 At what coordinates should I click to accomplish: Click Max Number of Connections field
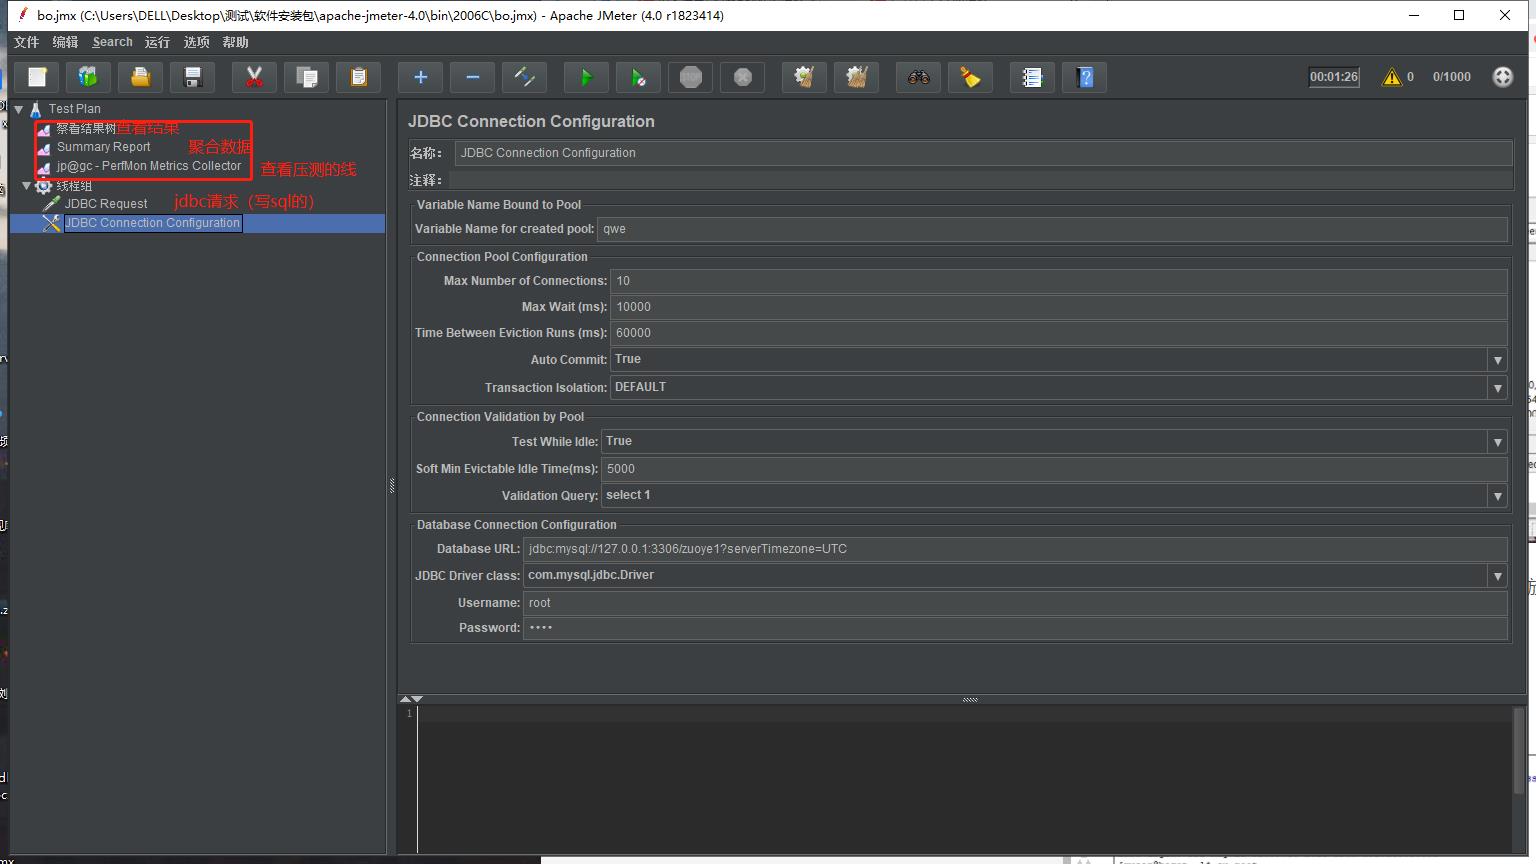[x=1058, y=281]
